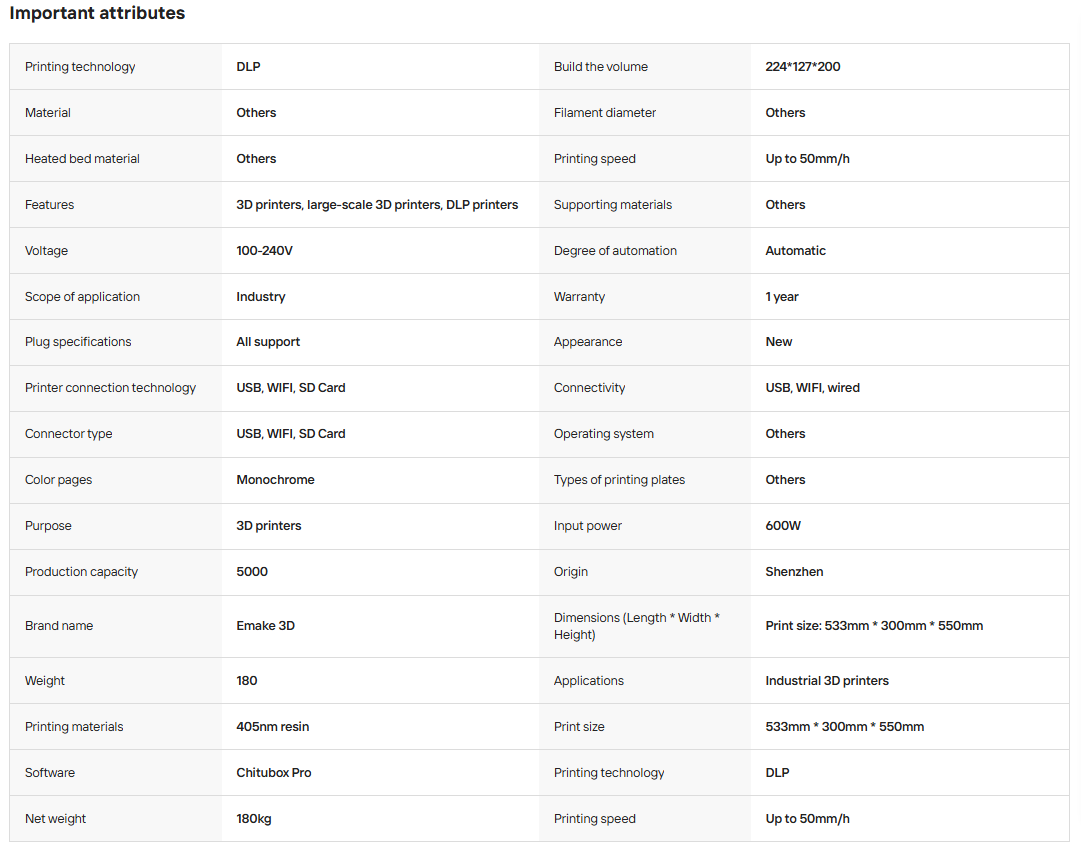
Task: Select the Production capacity 5000 value
Action: point(252,572)
